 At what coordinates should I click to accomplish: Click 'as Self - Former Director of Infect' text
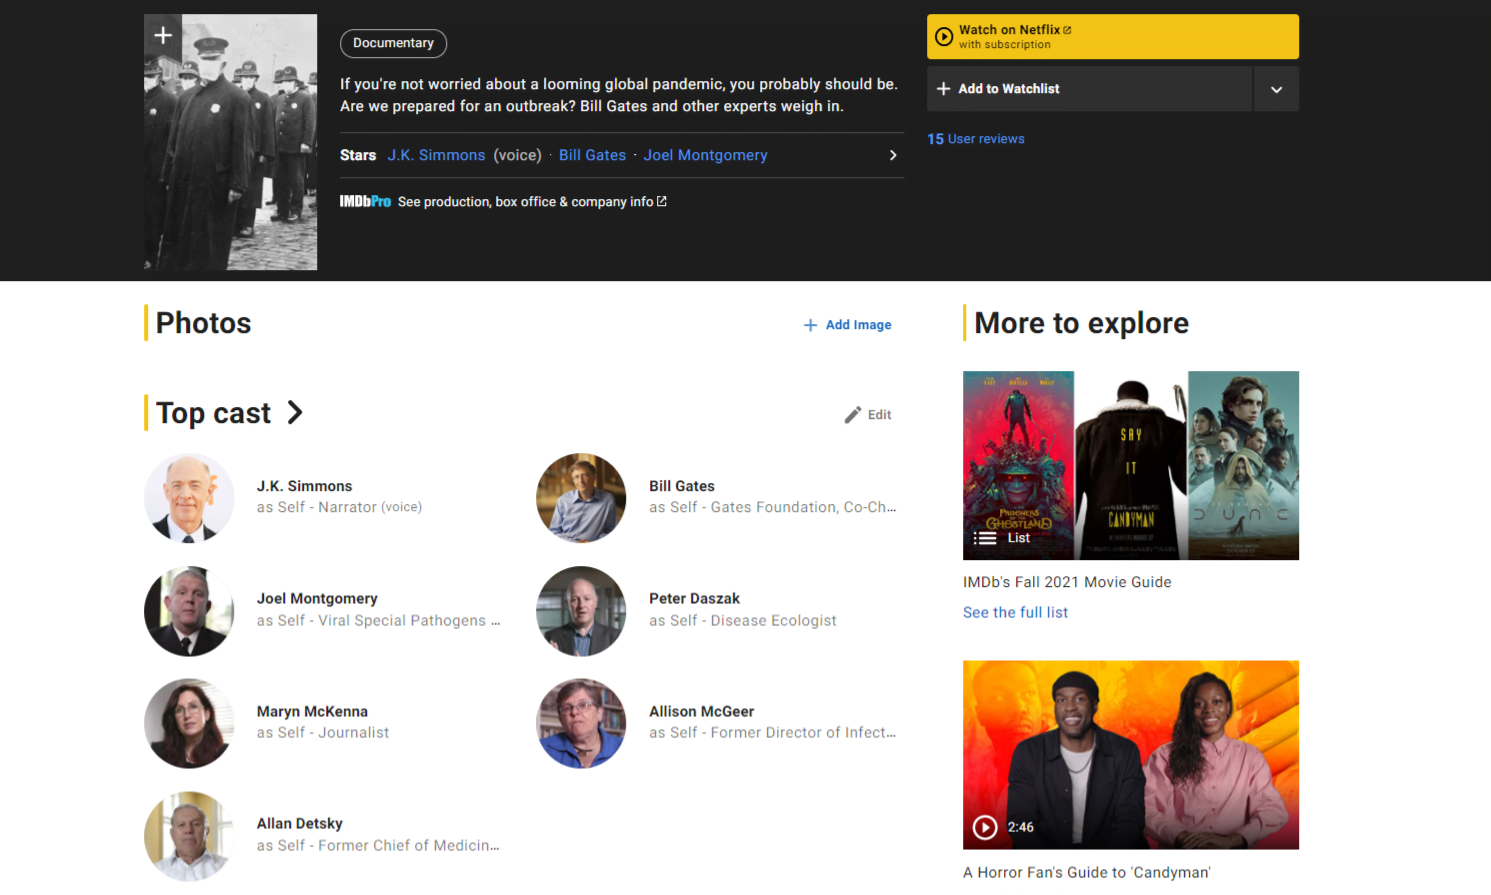772,732
